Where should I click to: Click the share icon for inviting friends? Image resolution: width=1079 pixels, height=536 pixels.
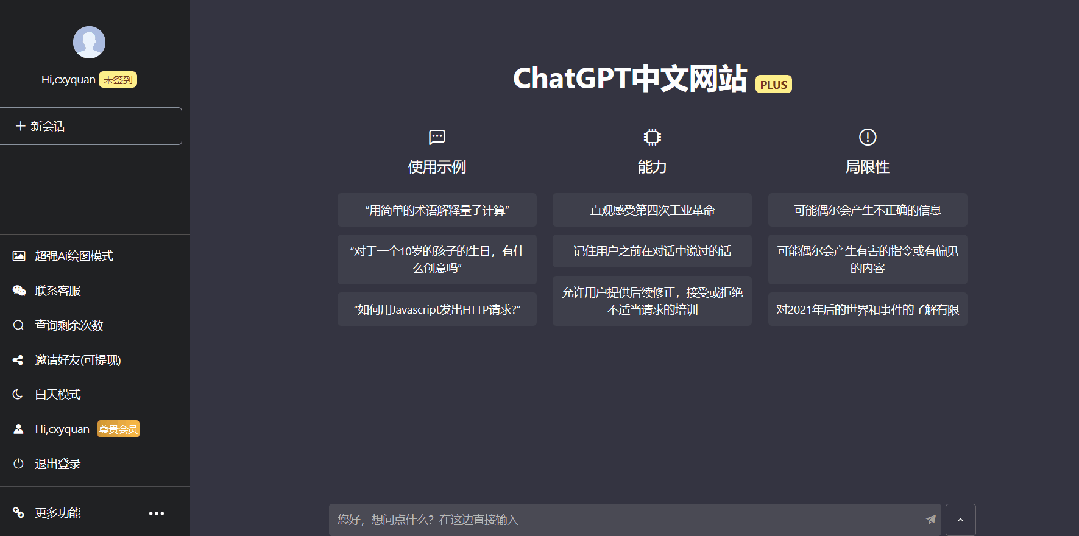(19, 360)
